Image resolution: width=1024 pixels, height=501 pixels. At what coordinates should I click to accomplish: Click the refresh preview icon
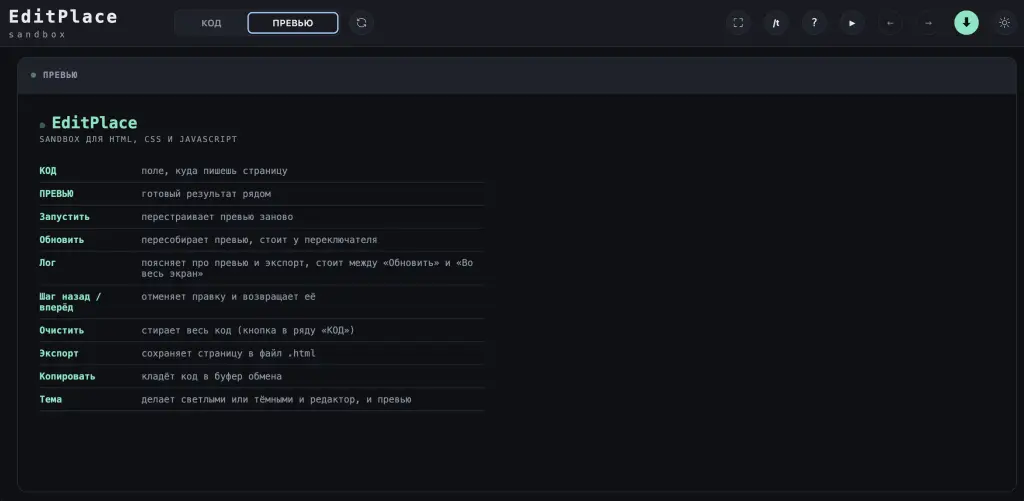[361, 23]
